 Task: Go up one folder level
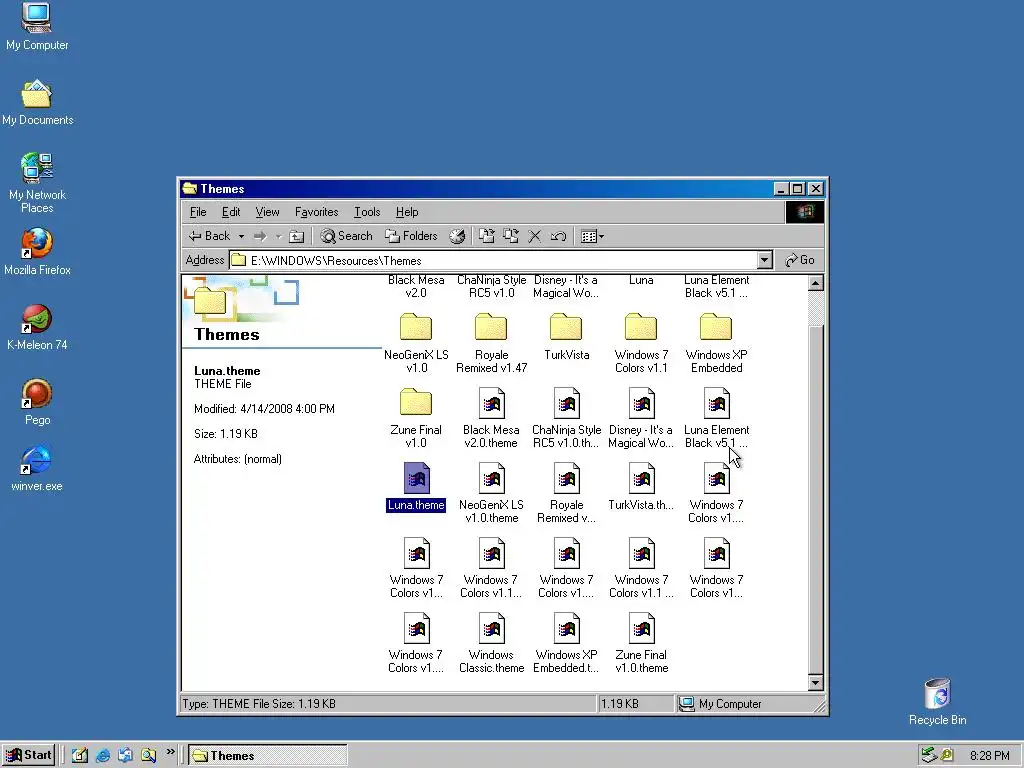[296, 236]
